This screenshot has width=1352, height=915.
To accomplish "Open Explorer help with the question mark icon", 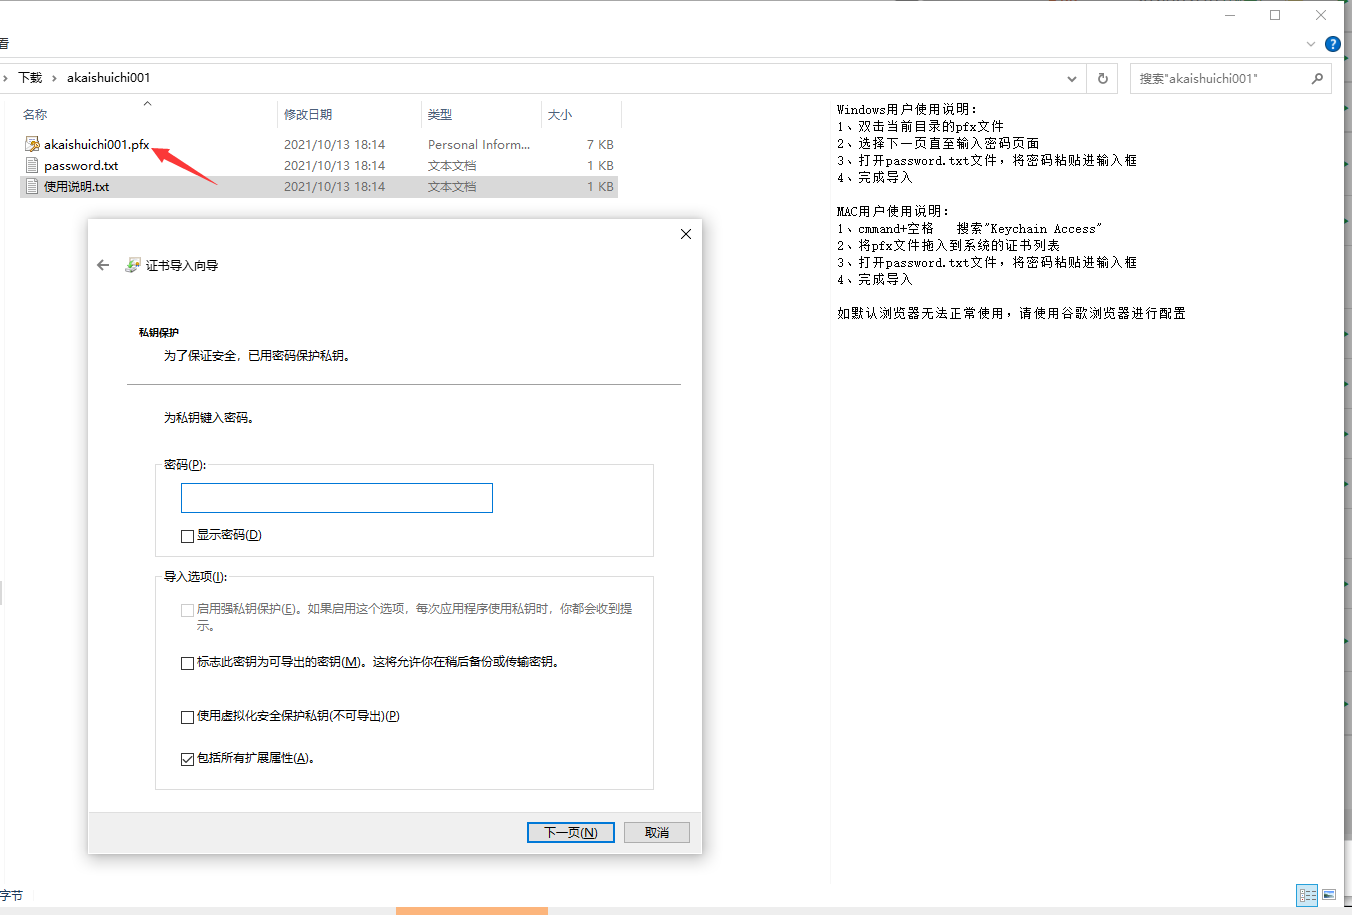I will pos(1333,44).
